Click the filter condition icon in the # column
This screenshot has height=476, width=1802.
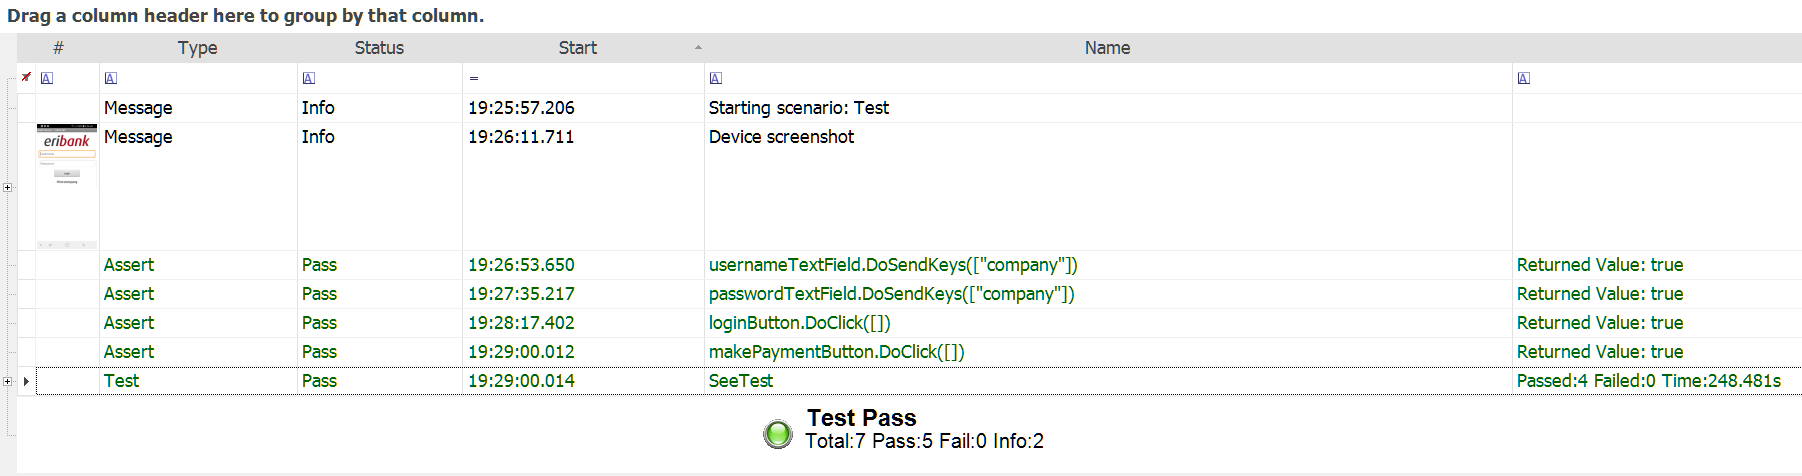pos(47,78)
